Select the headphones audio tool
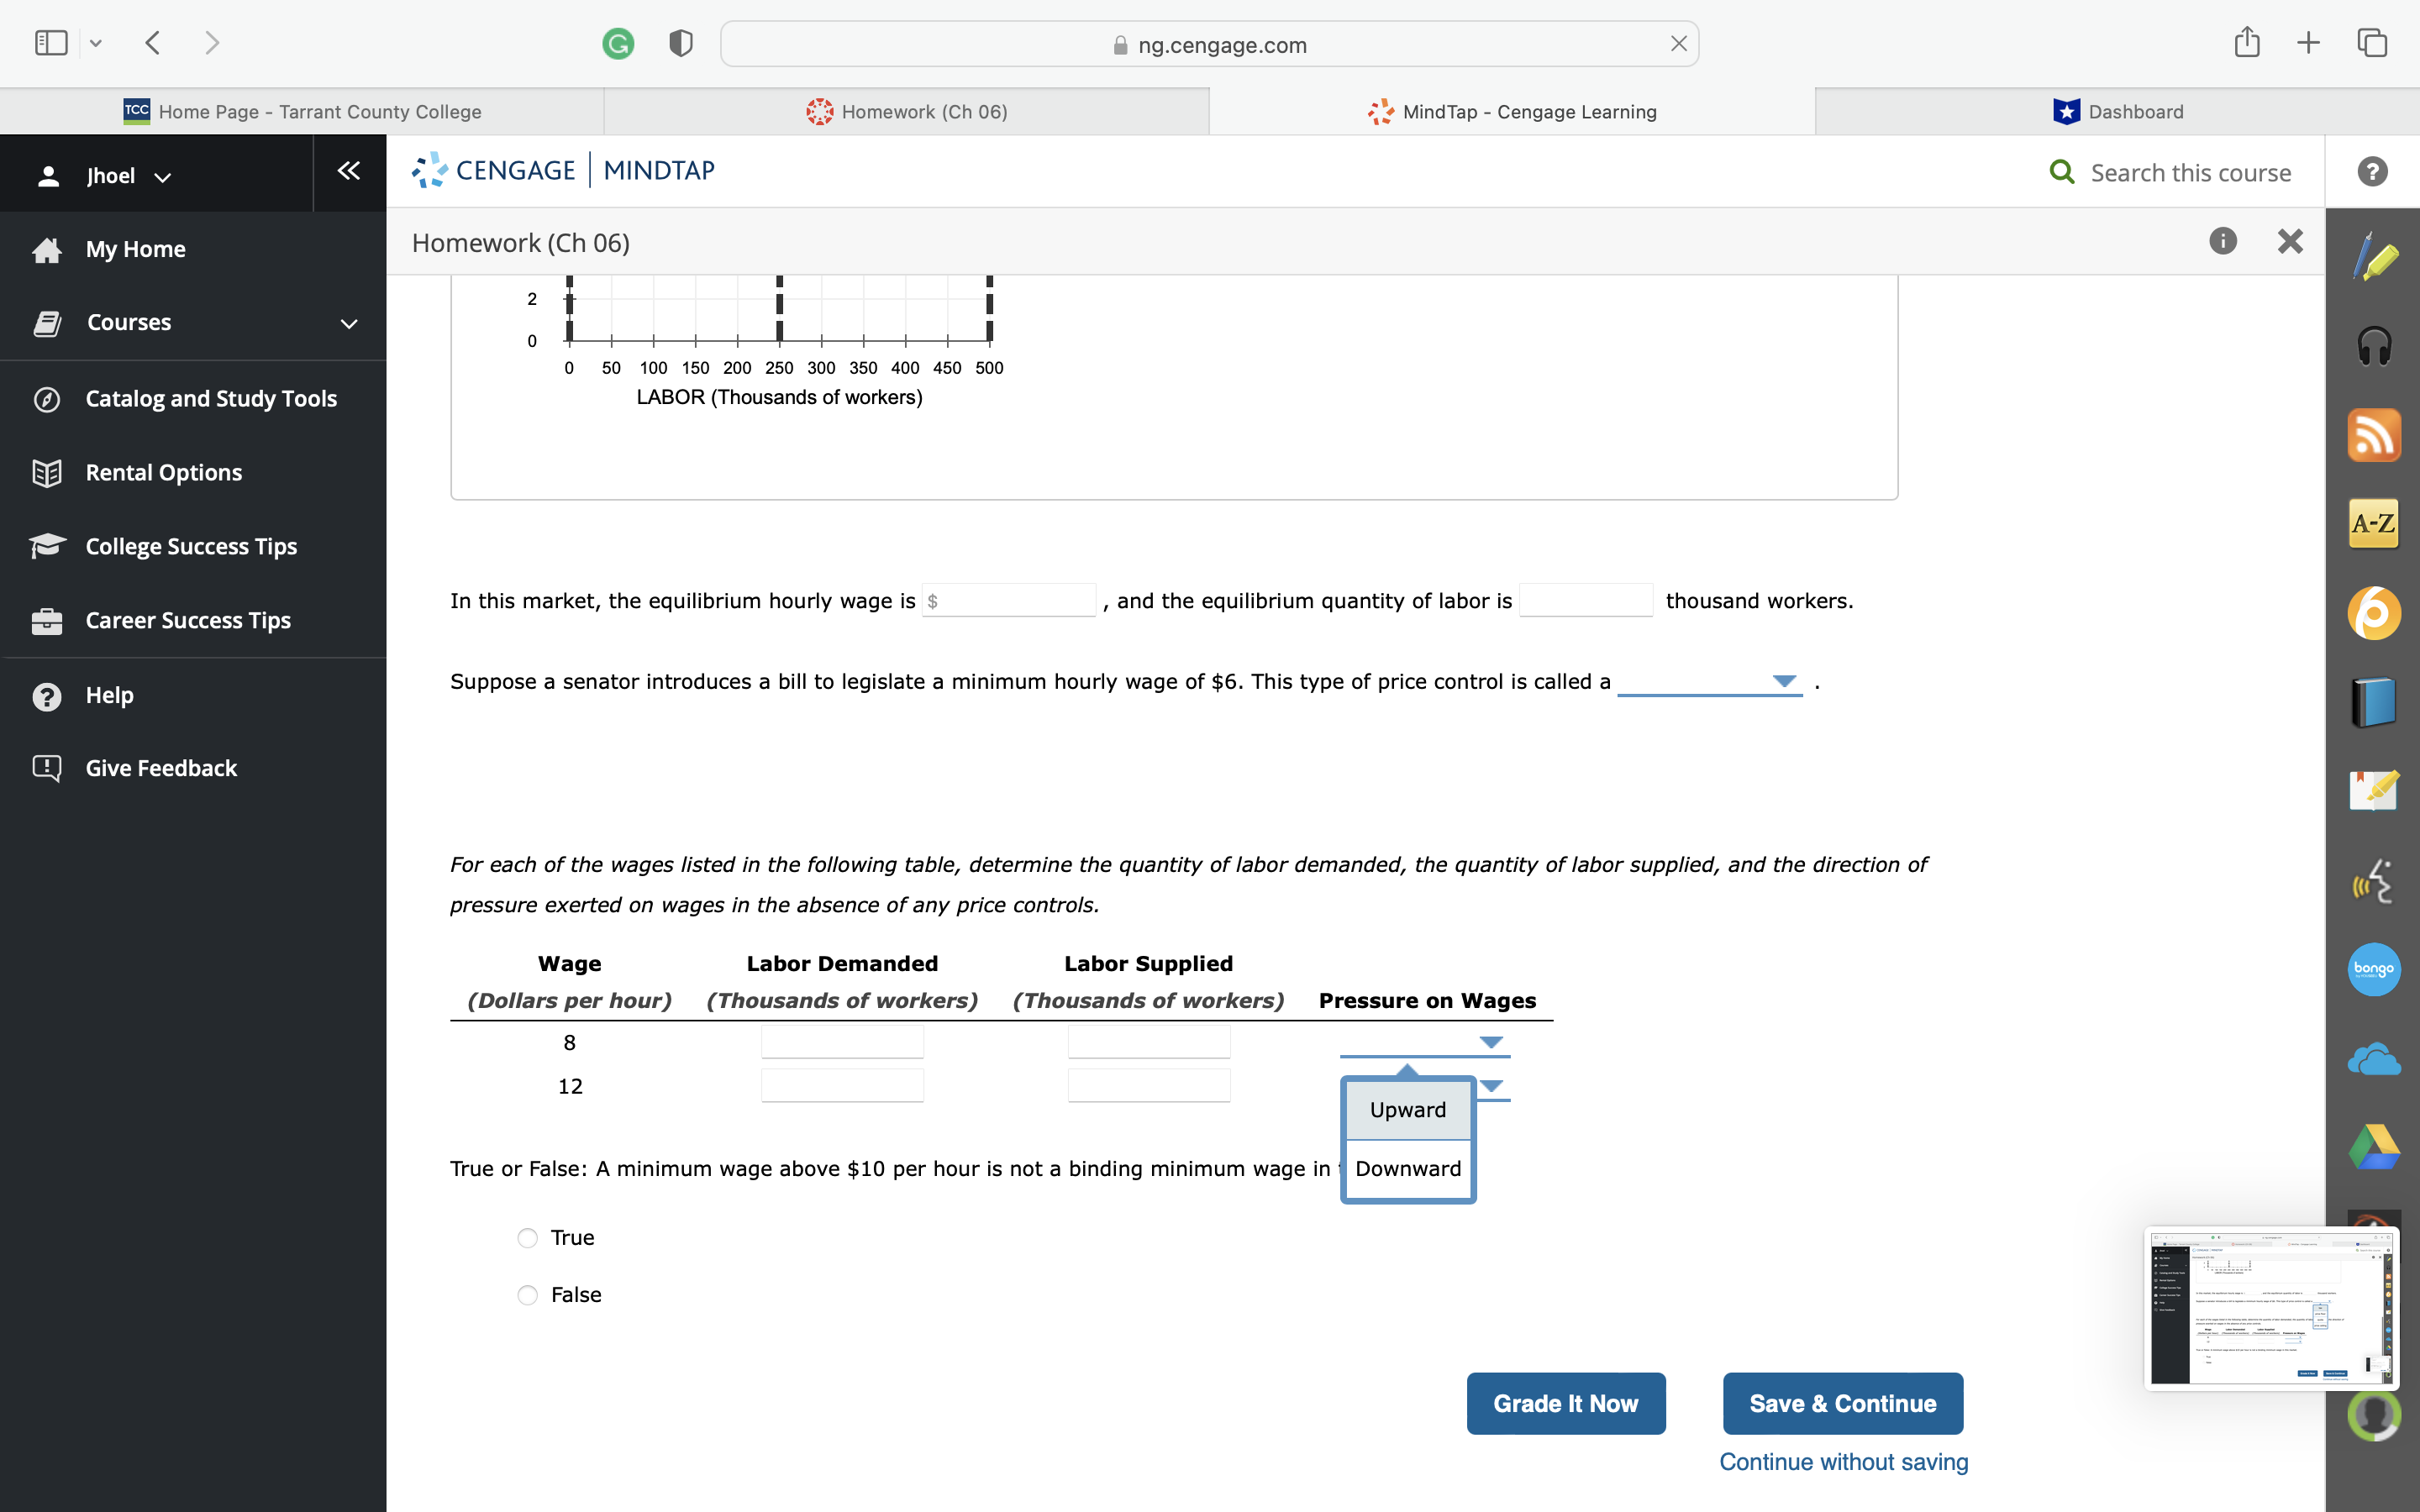This screenshot has height=1512, width=2420. pyautogui.click(x=2375, y=345)
